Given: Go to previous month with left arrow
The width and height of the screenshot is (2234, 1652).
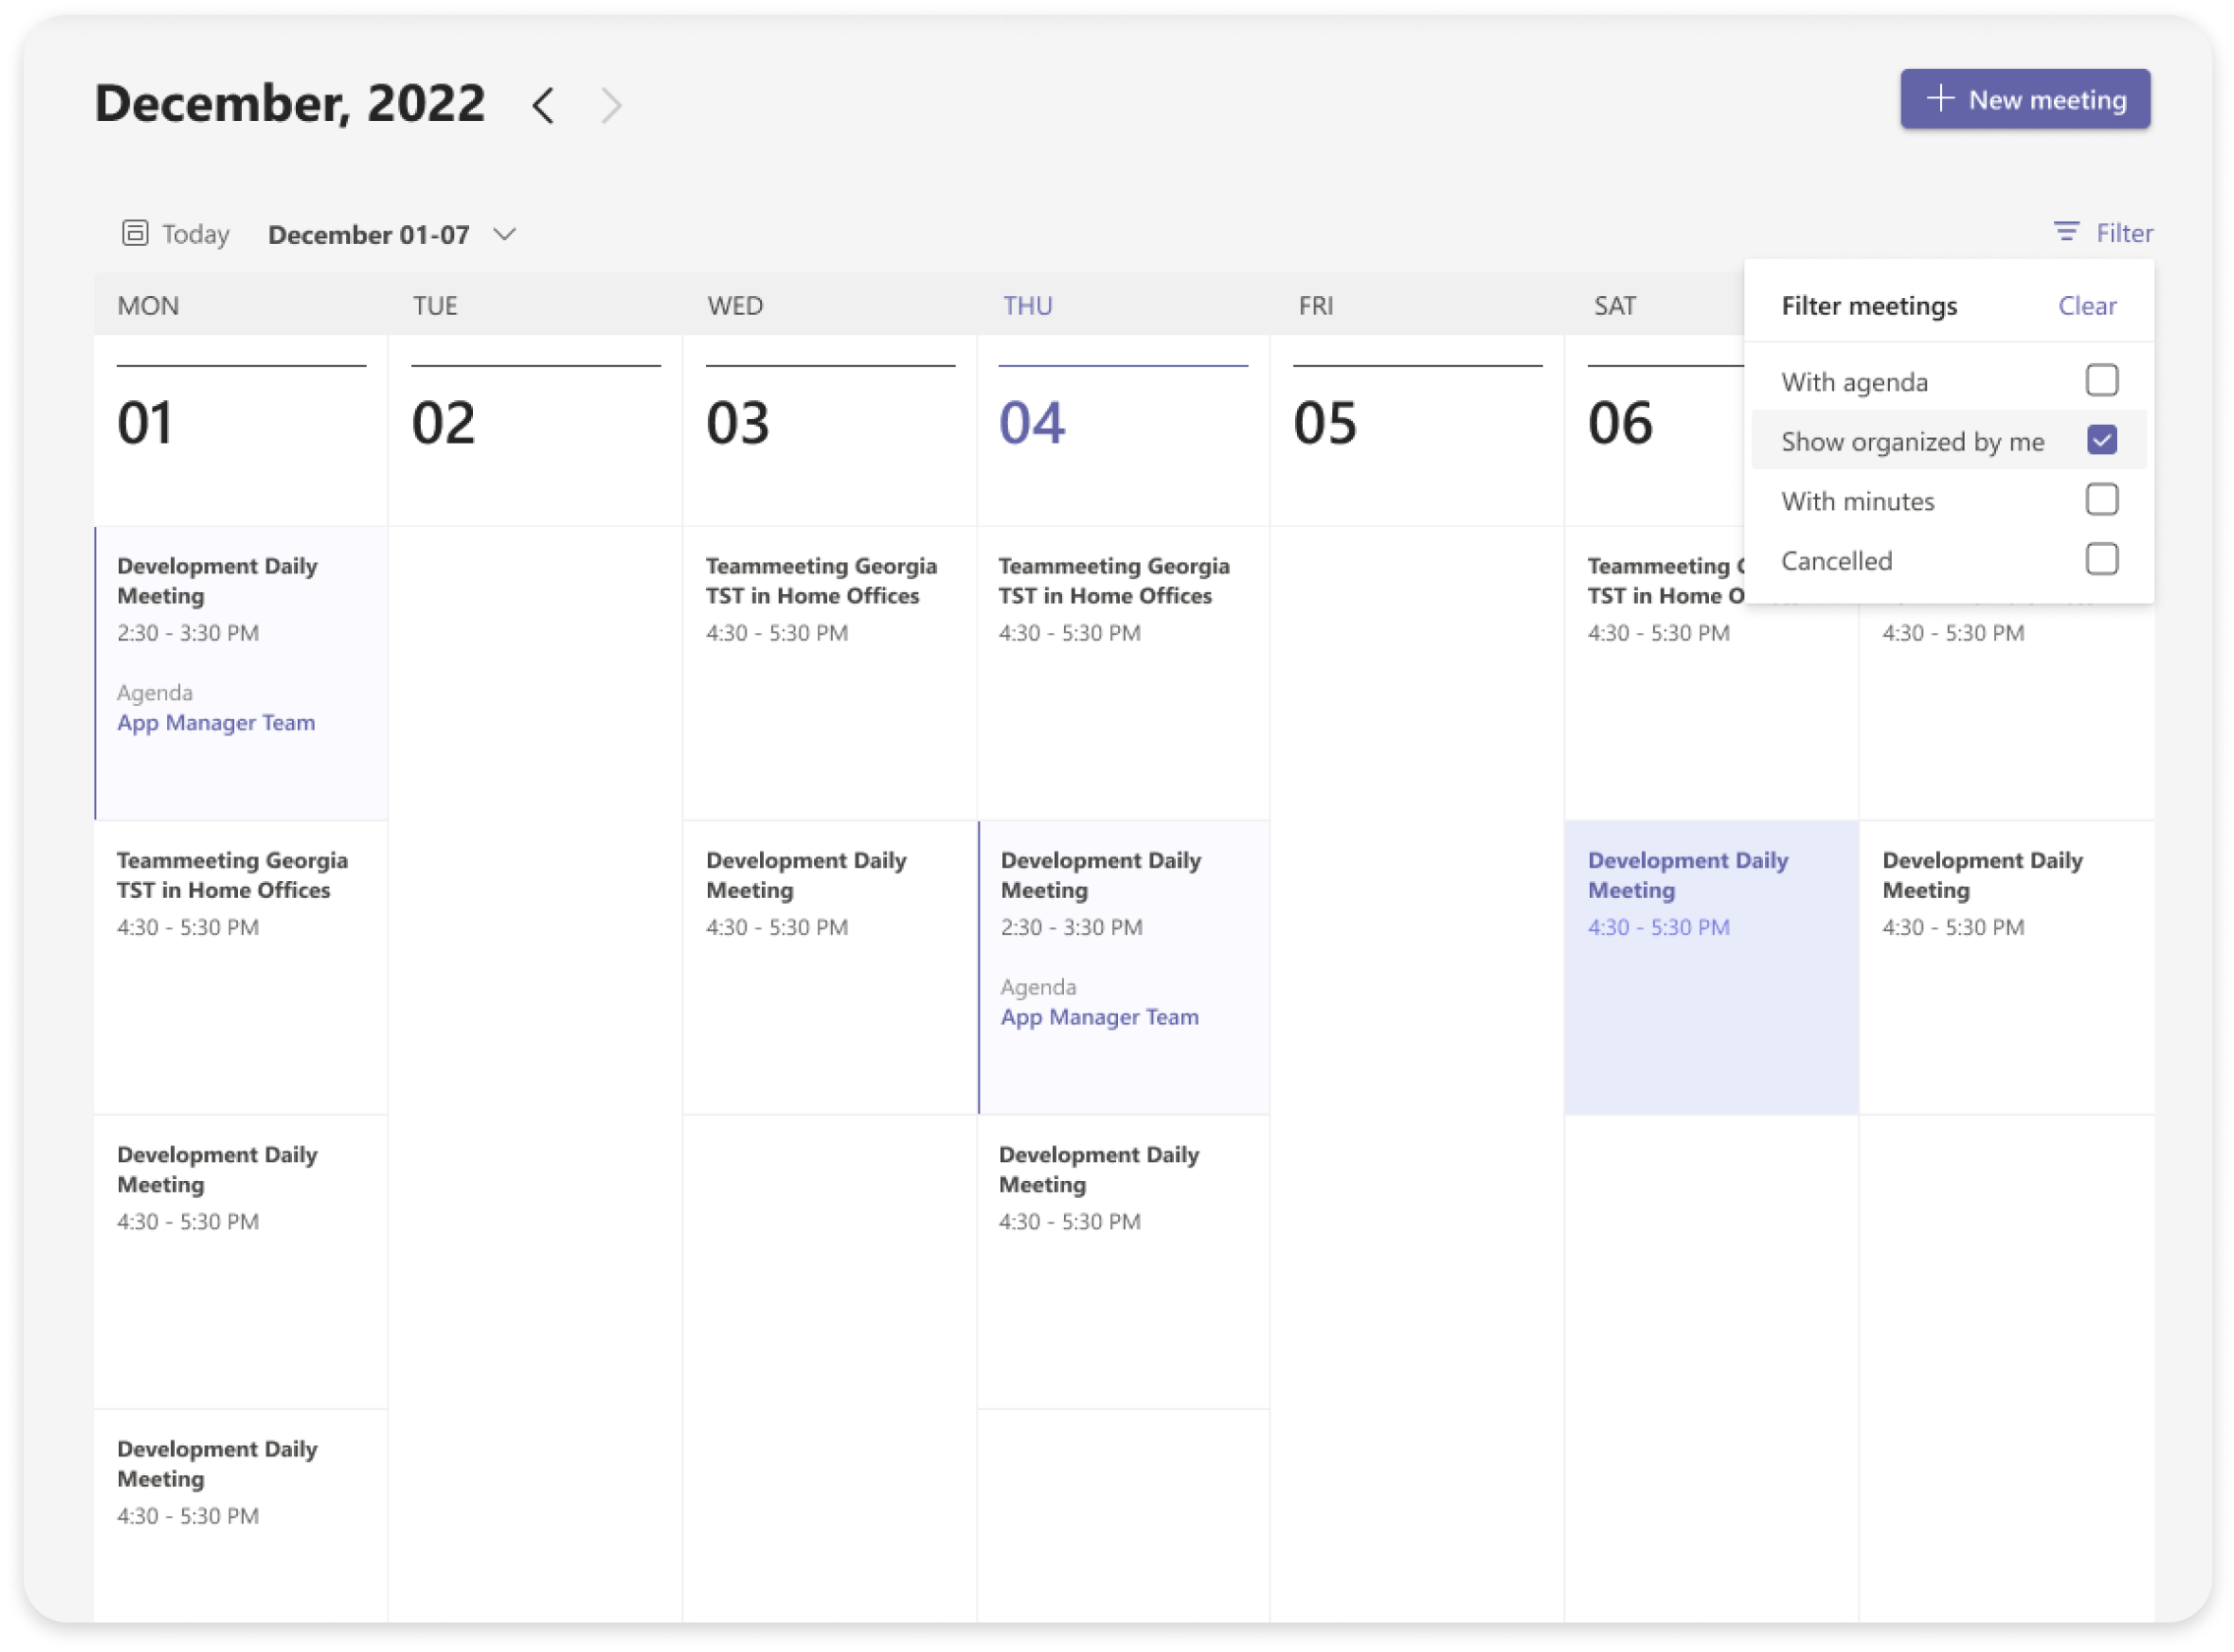Looking at the screenshot, I should (x=543, y=105).
